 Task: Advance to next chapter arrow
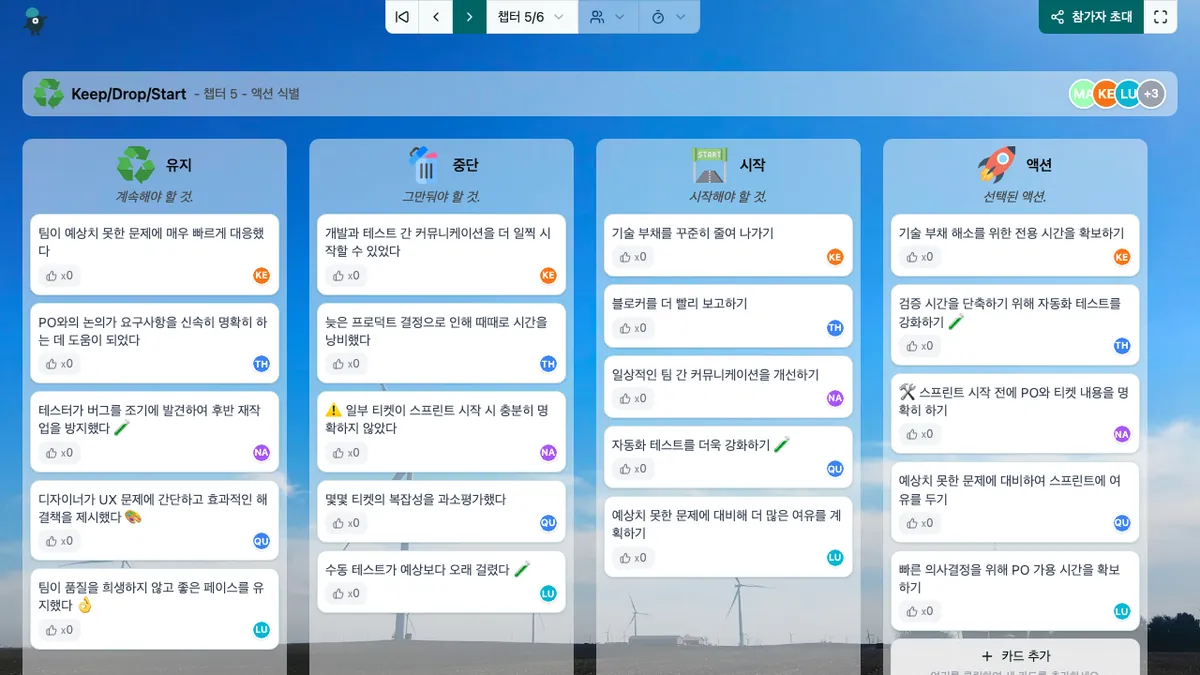[x=469, y=17]
